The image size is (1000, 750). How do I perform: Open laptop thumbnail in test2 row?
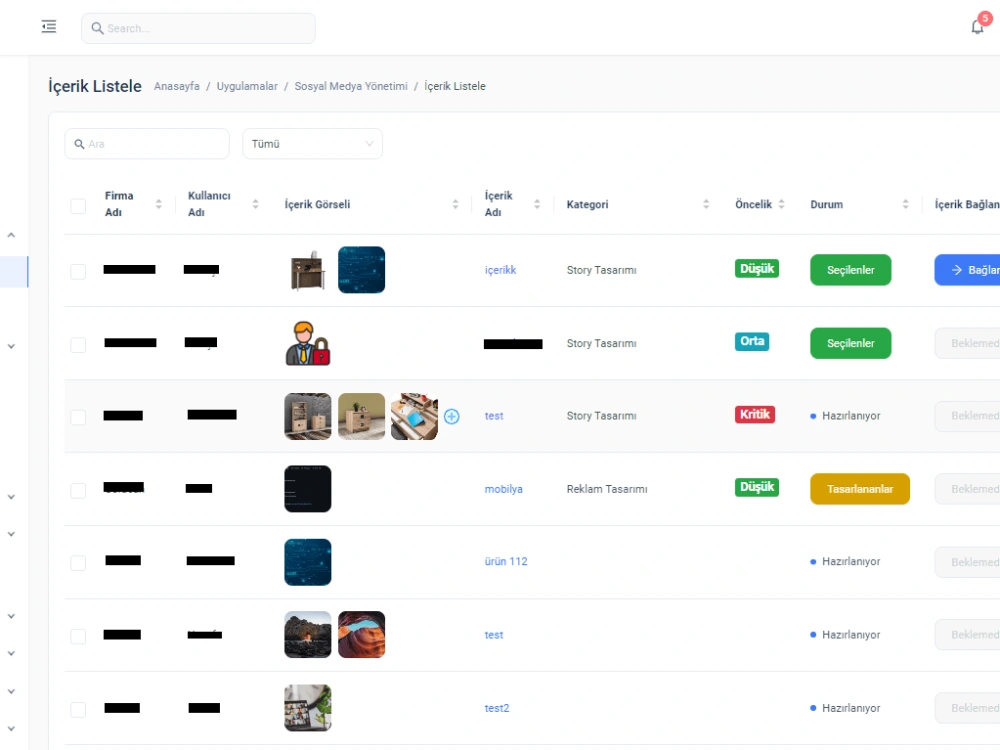point(308,708)
